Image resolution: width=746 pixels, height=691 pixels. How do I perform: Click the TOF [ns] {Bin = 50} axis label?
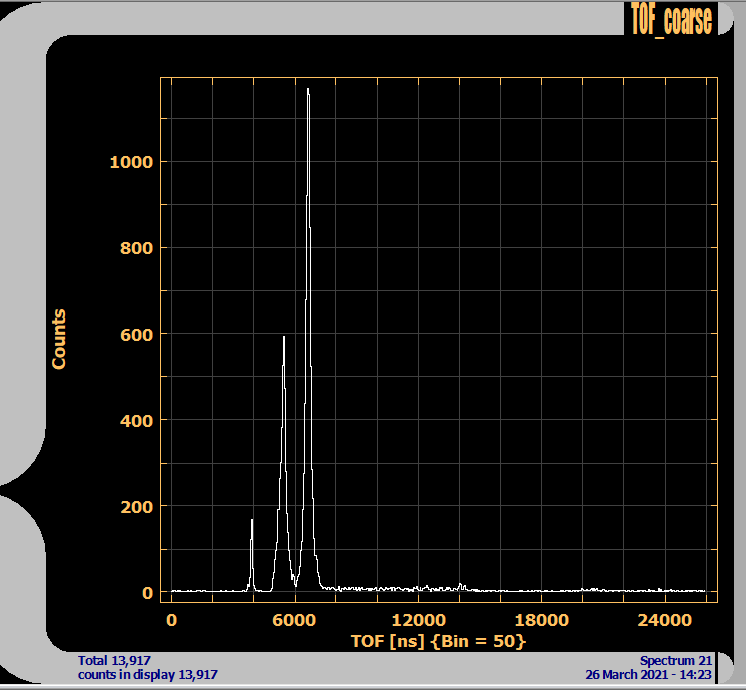[x=438, y=641]
